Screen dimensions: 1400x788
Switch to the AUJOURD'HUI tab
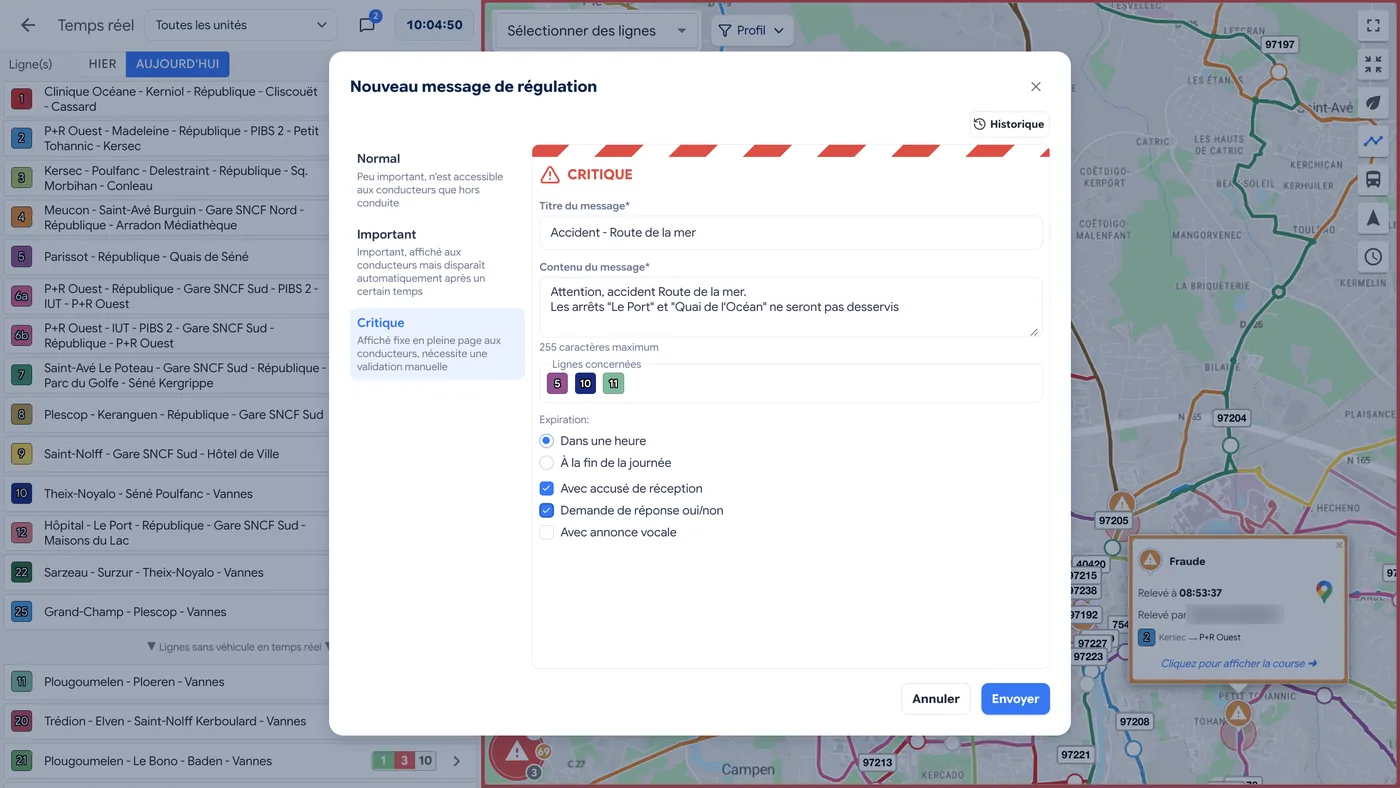(178, 64)
